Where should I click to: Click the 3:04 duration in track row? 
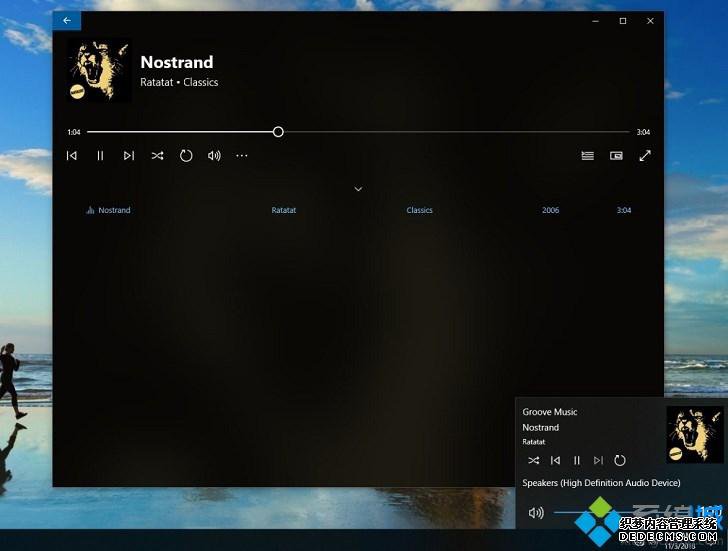624,210
